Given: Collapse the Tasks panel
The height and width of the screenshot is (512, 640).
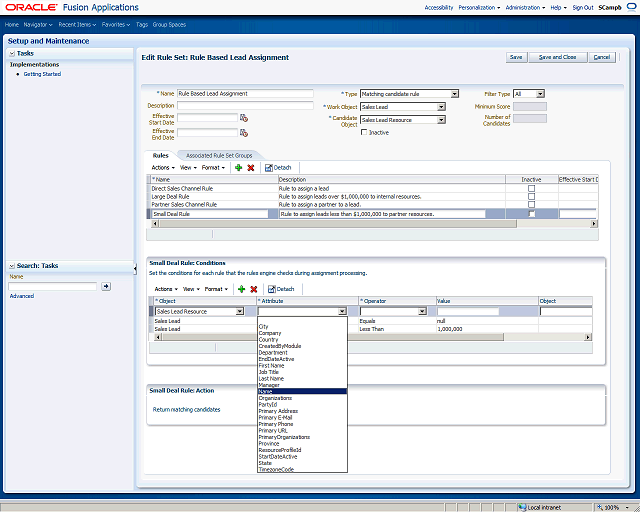Looking at the screenshot, I should (12, 53).
